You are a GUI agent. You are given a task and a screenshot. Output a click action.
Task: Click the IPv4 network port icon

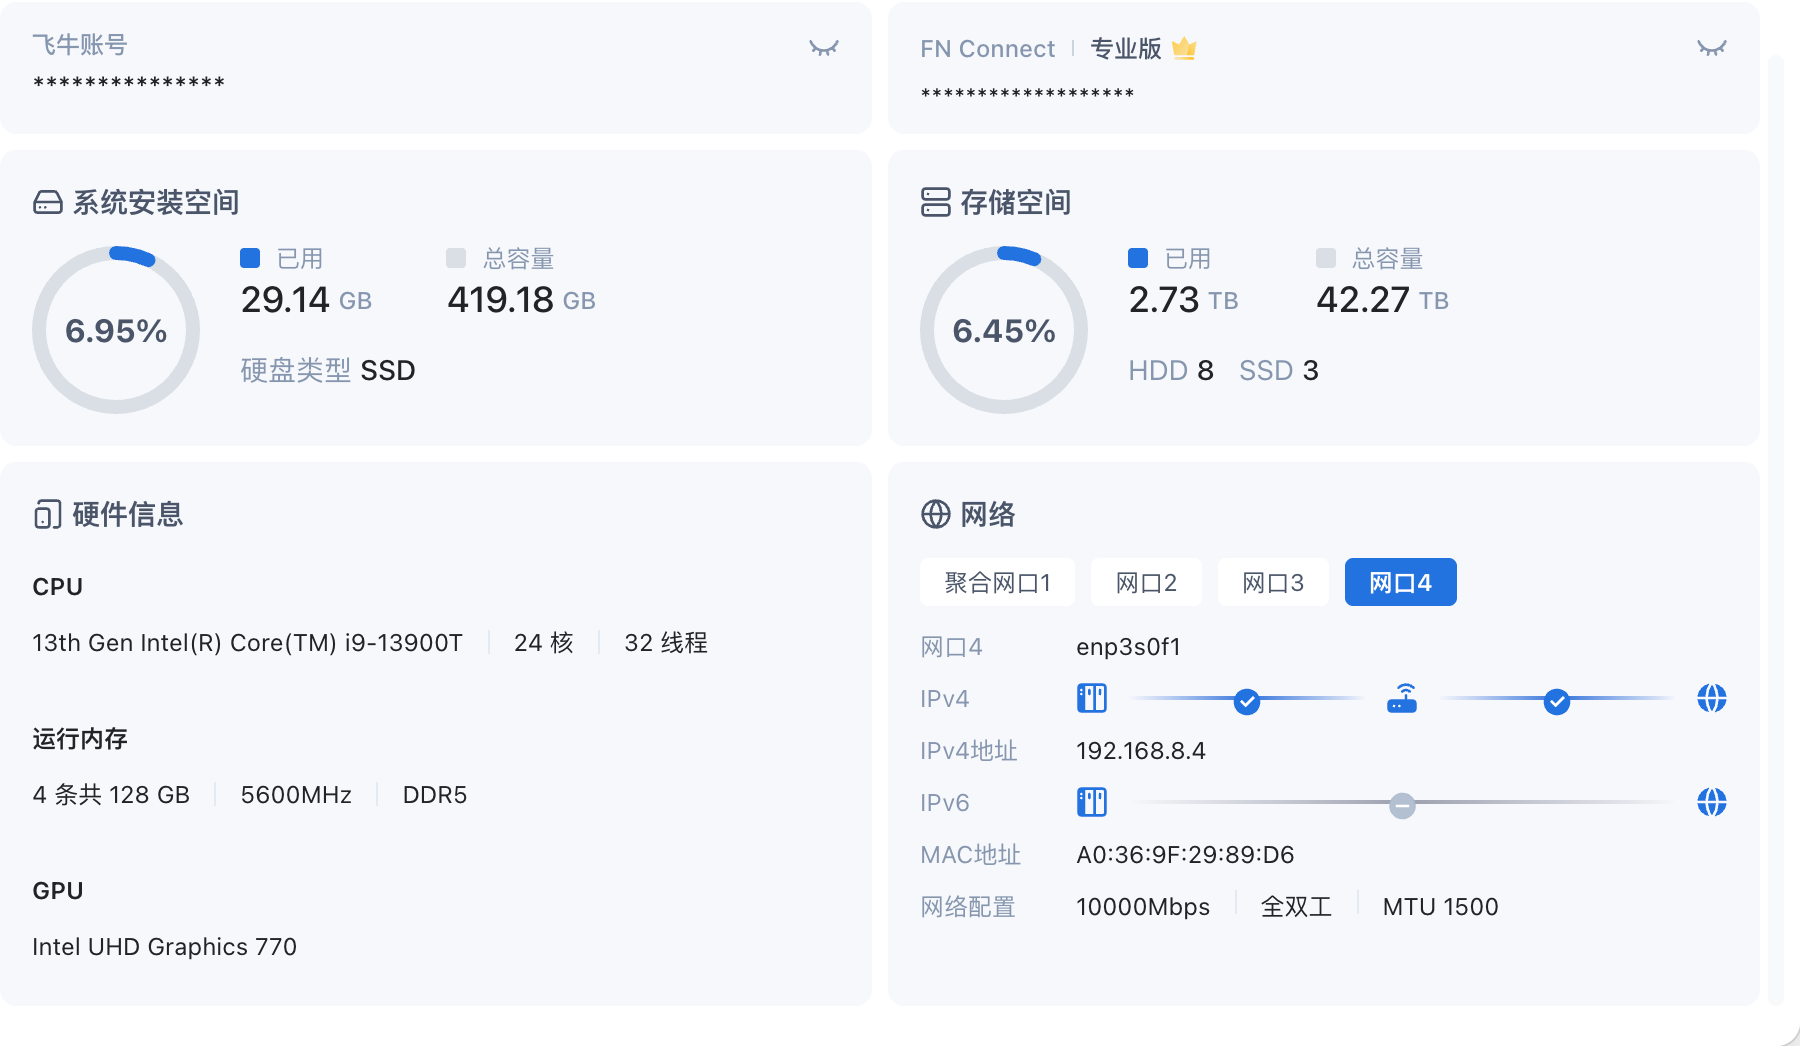tap(1091, 699)
